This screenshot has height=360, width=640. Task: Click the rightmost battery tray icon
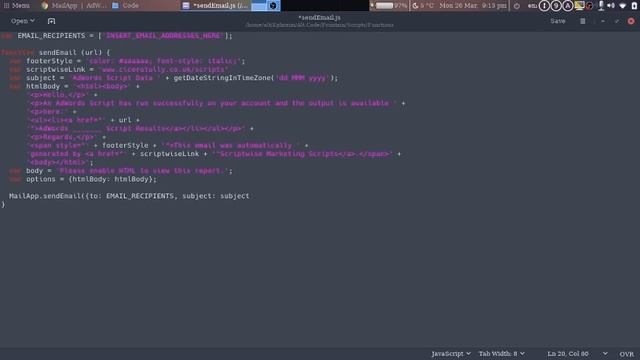(634, 6)
